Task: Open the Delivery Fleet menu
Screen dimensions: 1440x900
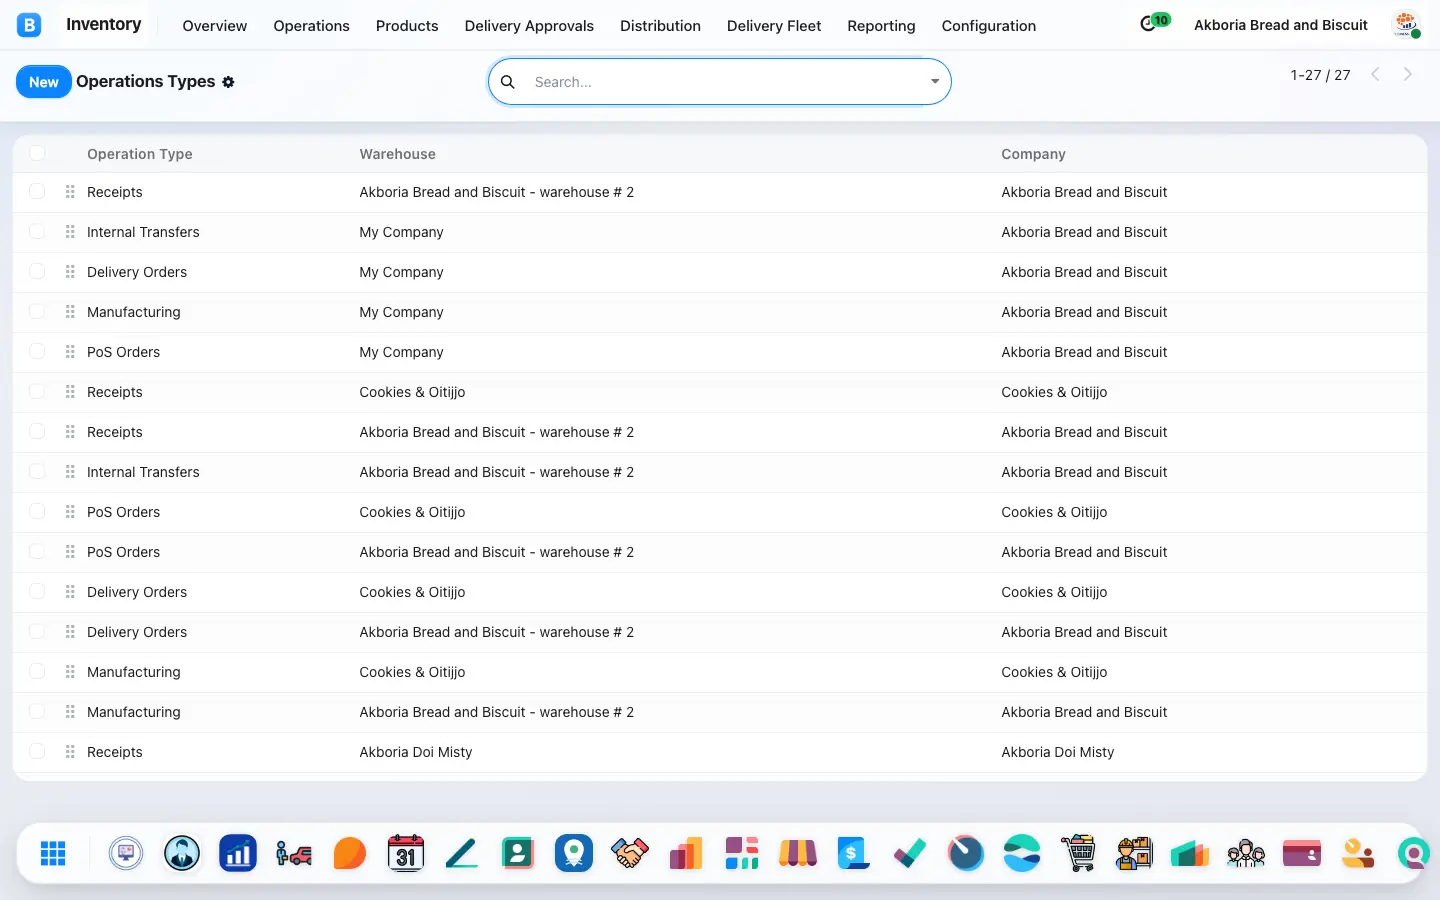Action: (774, 26)
